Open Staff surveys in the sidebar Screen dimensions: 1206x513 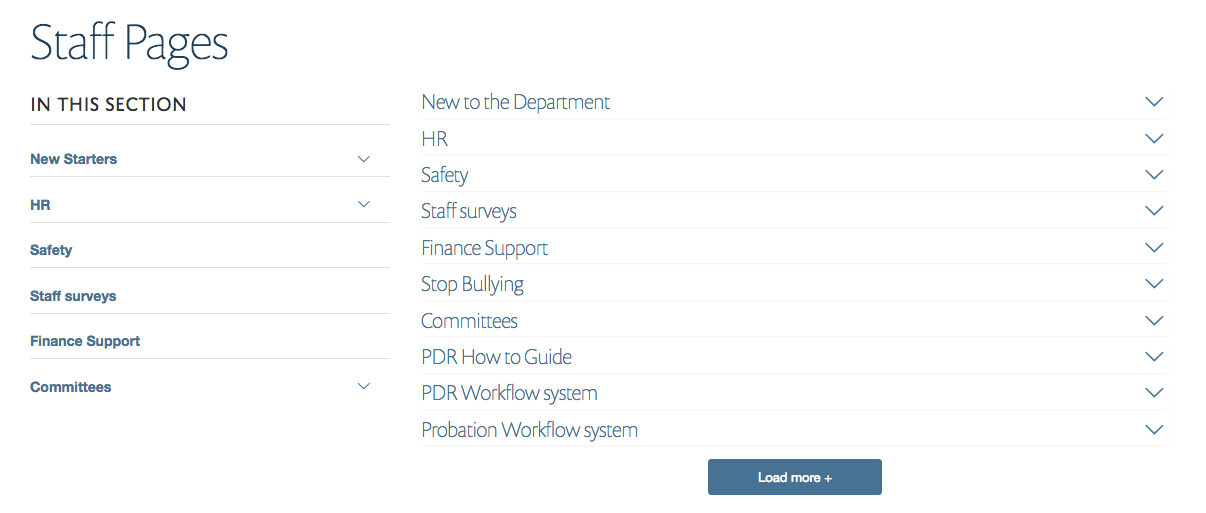73,296
